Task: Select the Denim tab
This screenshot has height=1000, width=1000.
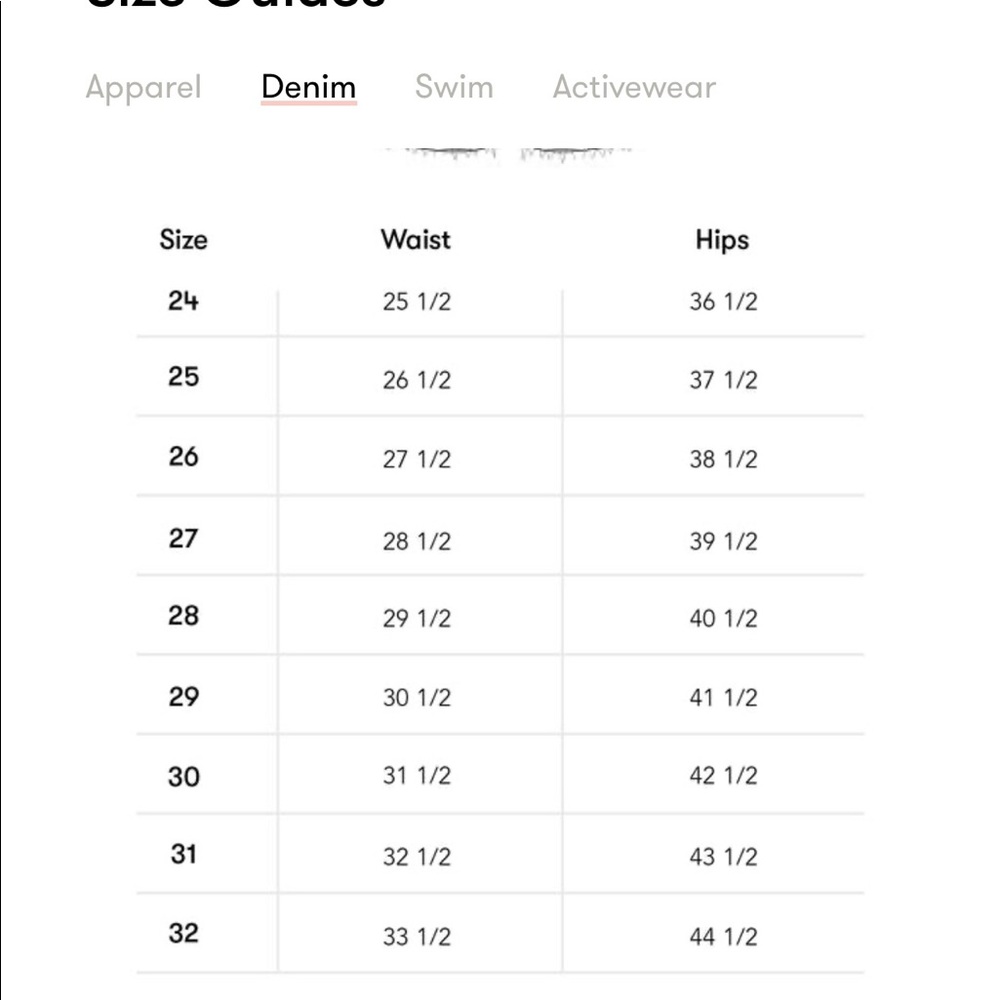Action: 308,87
